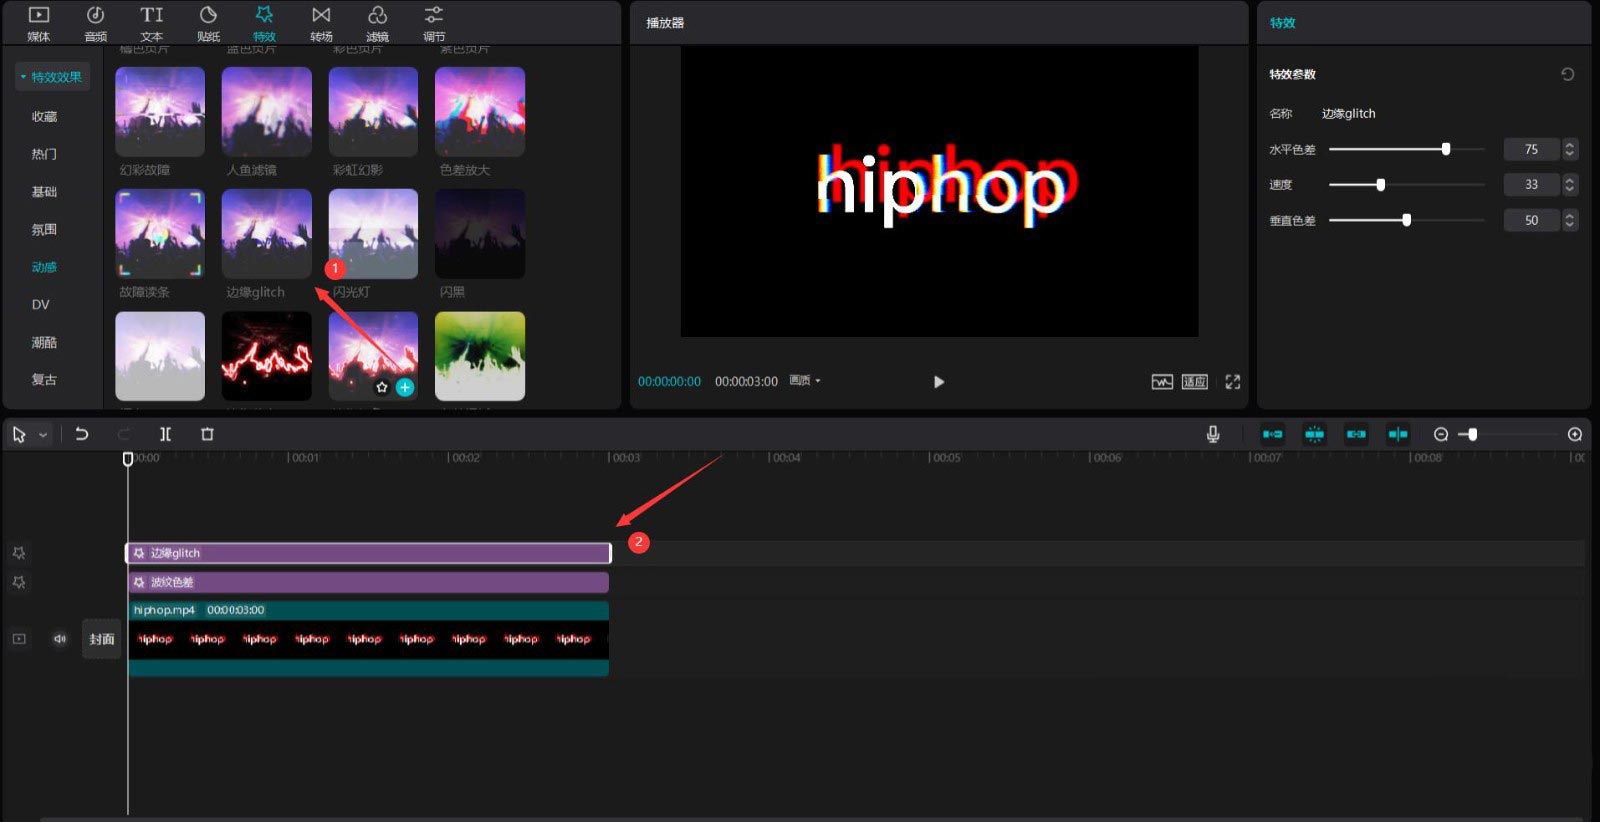Click the 适应 fit button in player
This screenshot has width=1600, height=822.
[x=1194, y=382]
